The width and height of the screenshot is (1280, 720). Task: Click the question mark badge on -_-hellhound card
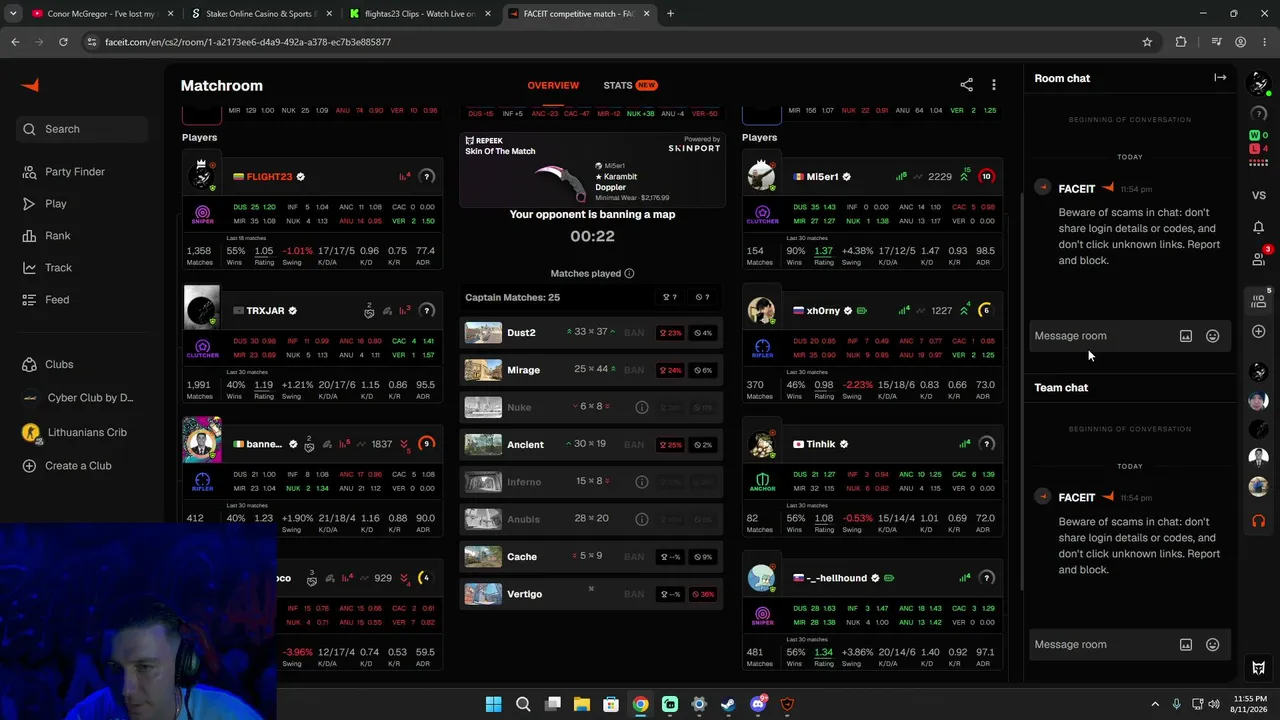[986, 578]
